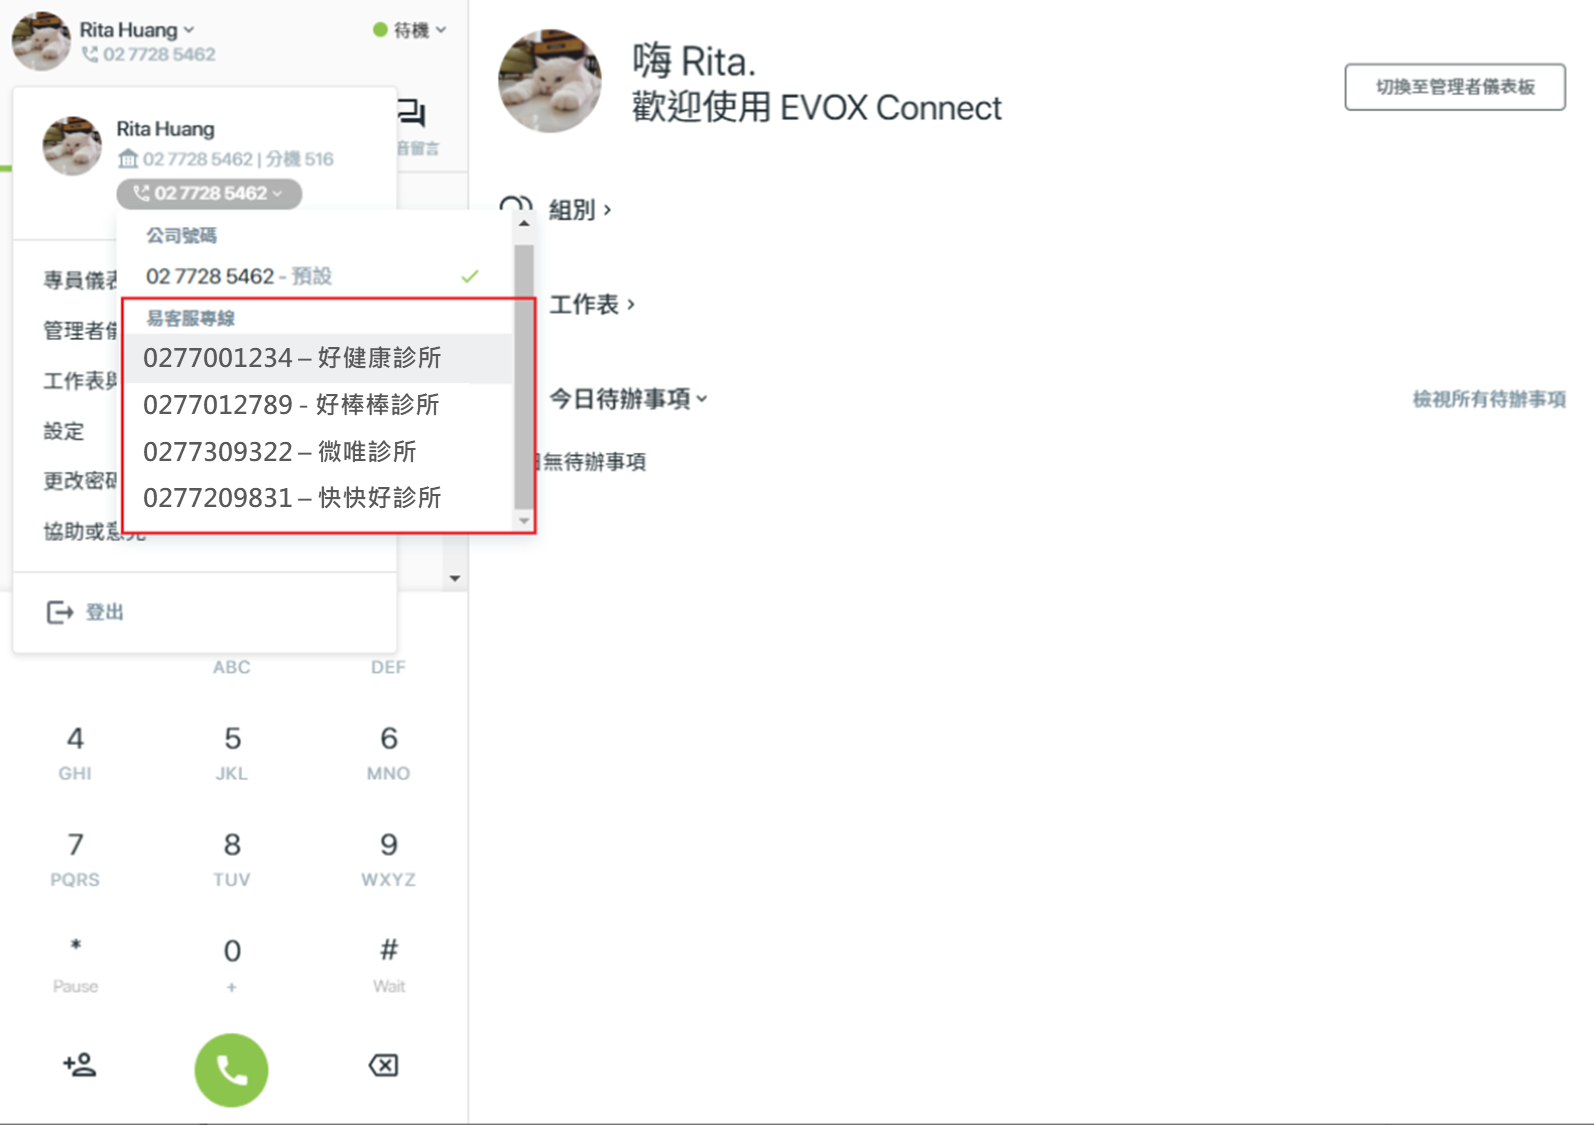The width and height of the screenshot is (1594, 1125).
Task: Select 0277001234 好健康診所 number
Action: (x=317, y=358)
